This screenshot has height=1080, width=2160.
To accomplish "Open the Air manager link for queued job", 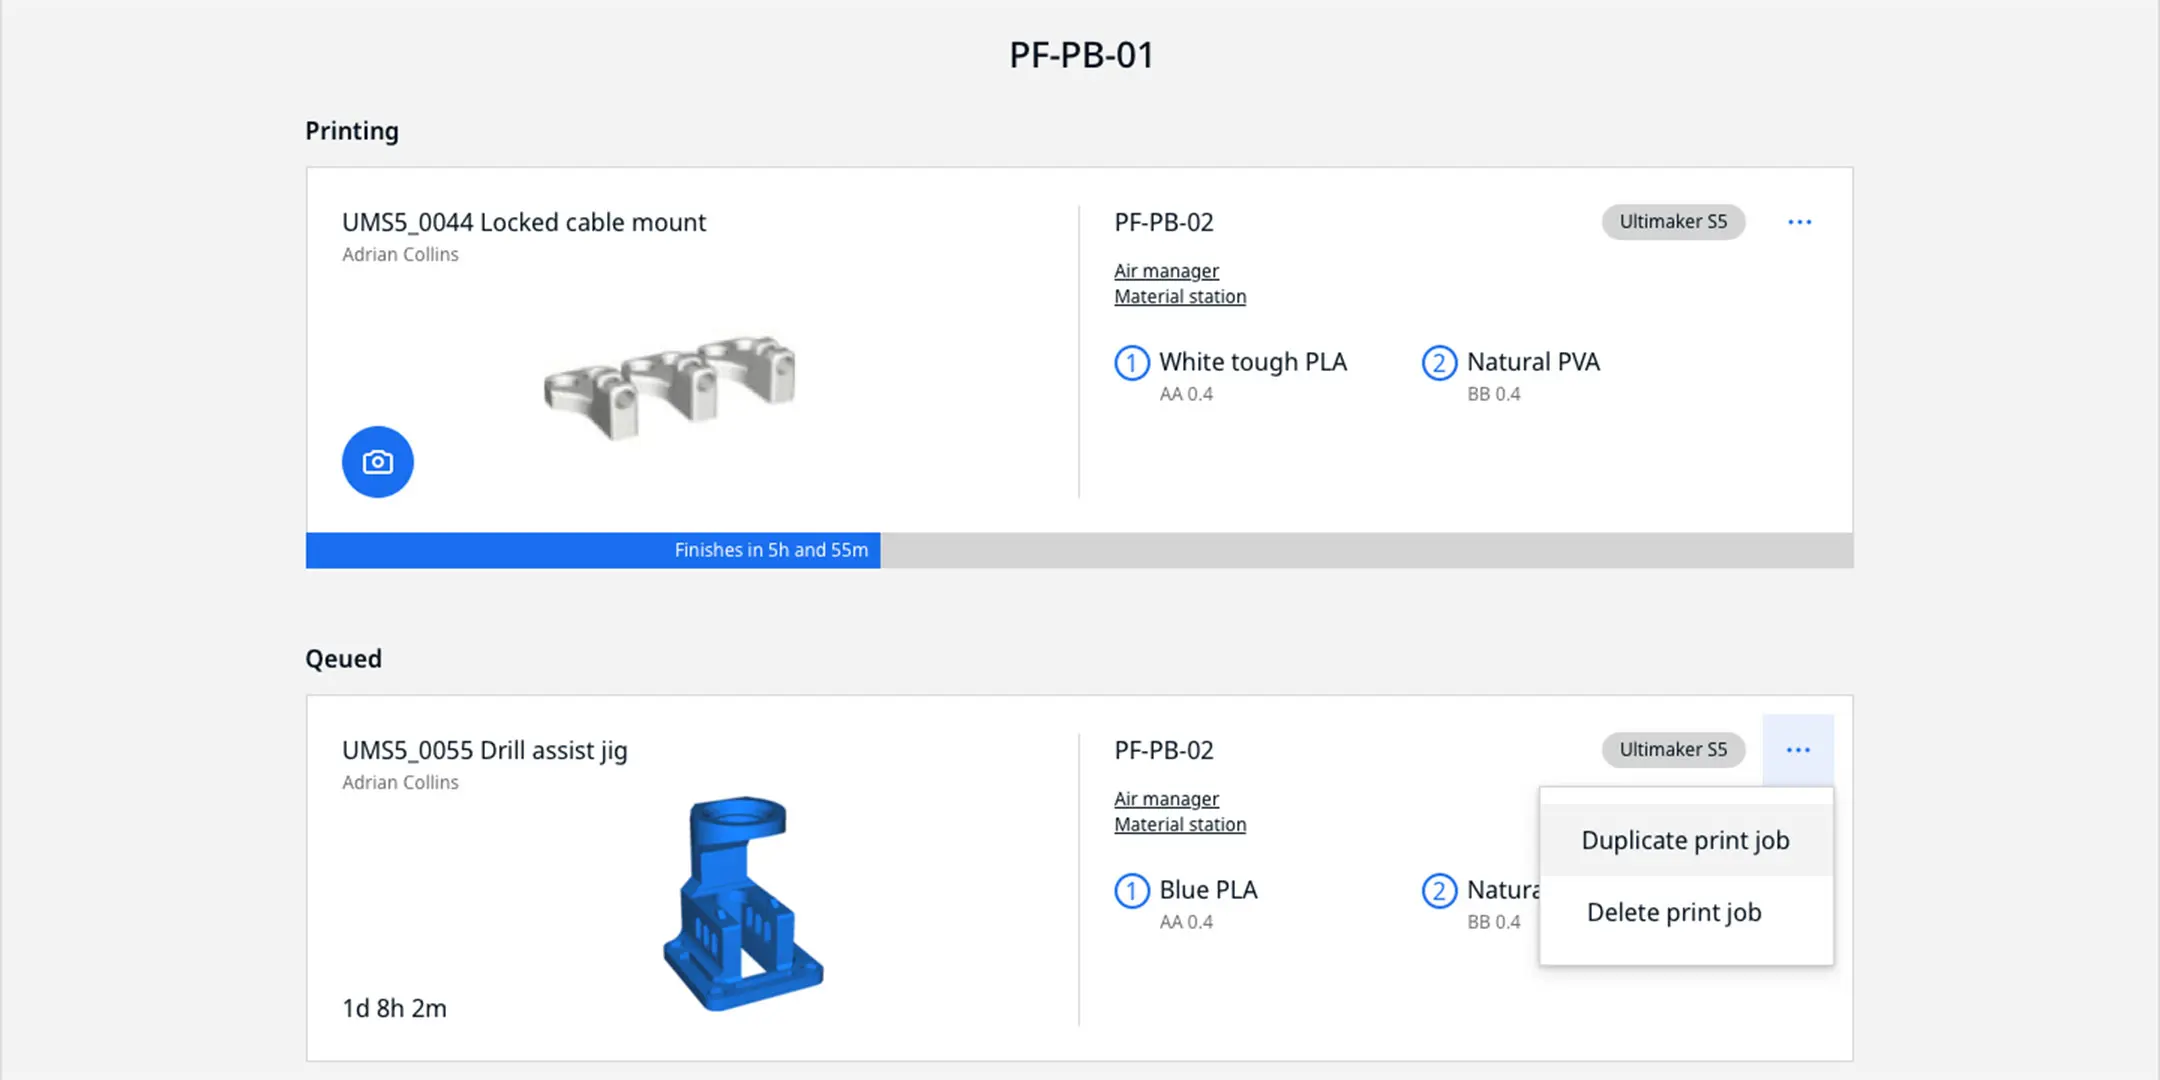I will (x=1166, y=798).
